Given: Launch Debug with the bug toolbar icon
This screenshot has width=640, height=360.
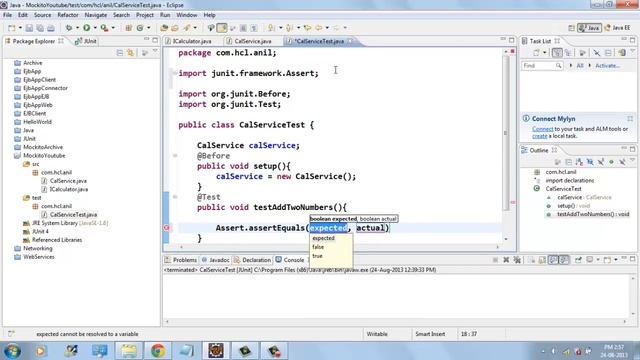Looking at the screenshot, I should pos(69,28).
